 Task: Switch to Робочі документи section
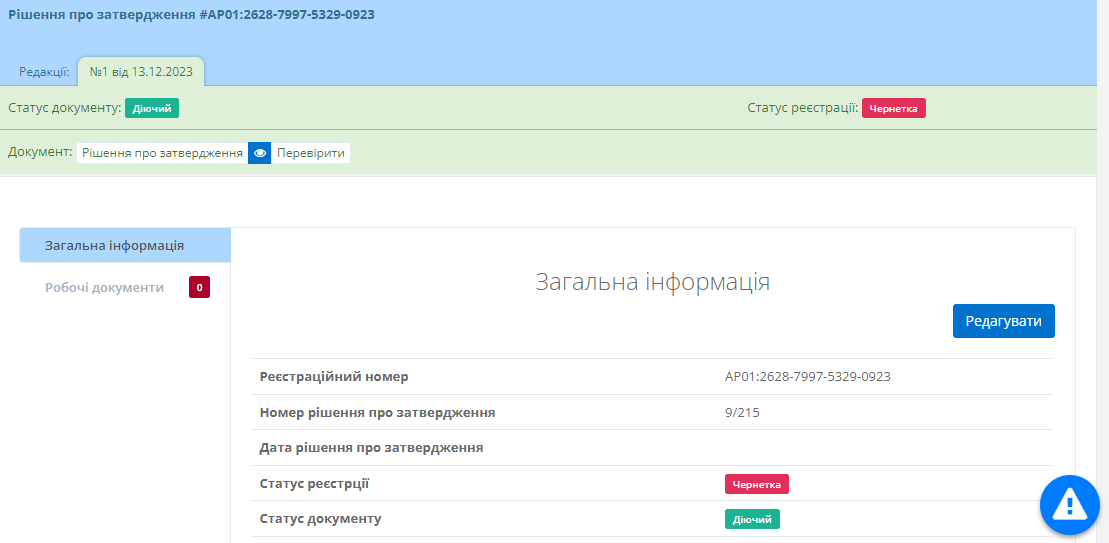pyautogui.click(x=104, y=288)
